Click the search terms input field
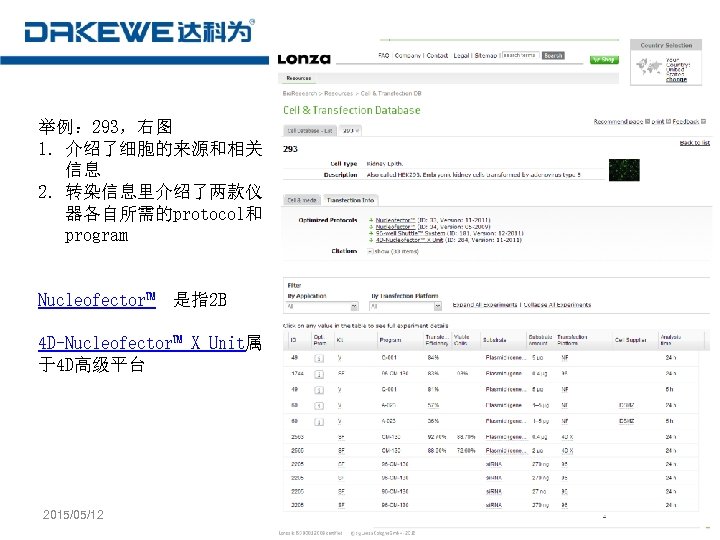Screen dimensions: 720x540 tap(520, 55)
